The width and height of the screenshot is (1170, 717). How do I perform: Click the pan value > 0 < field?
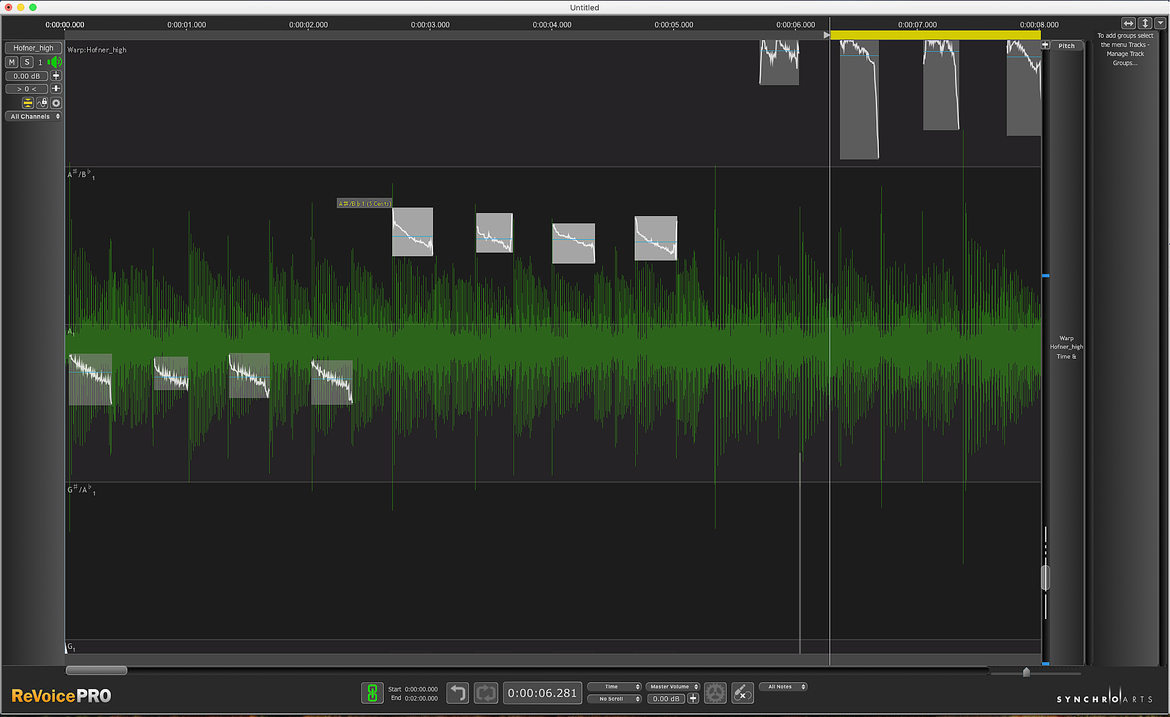click(x=27, y=89)
